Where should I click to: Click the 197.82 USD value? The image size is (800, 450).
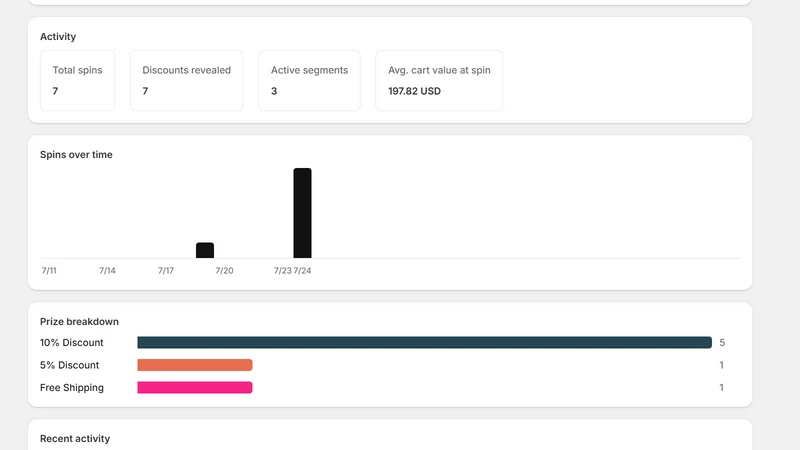click(414, 91)
